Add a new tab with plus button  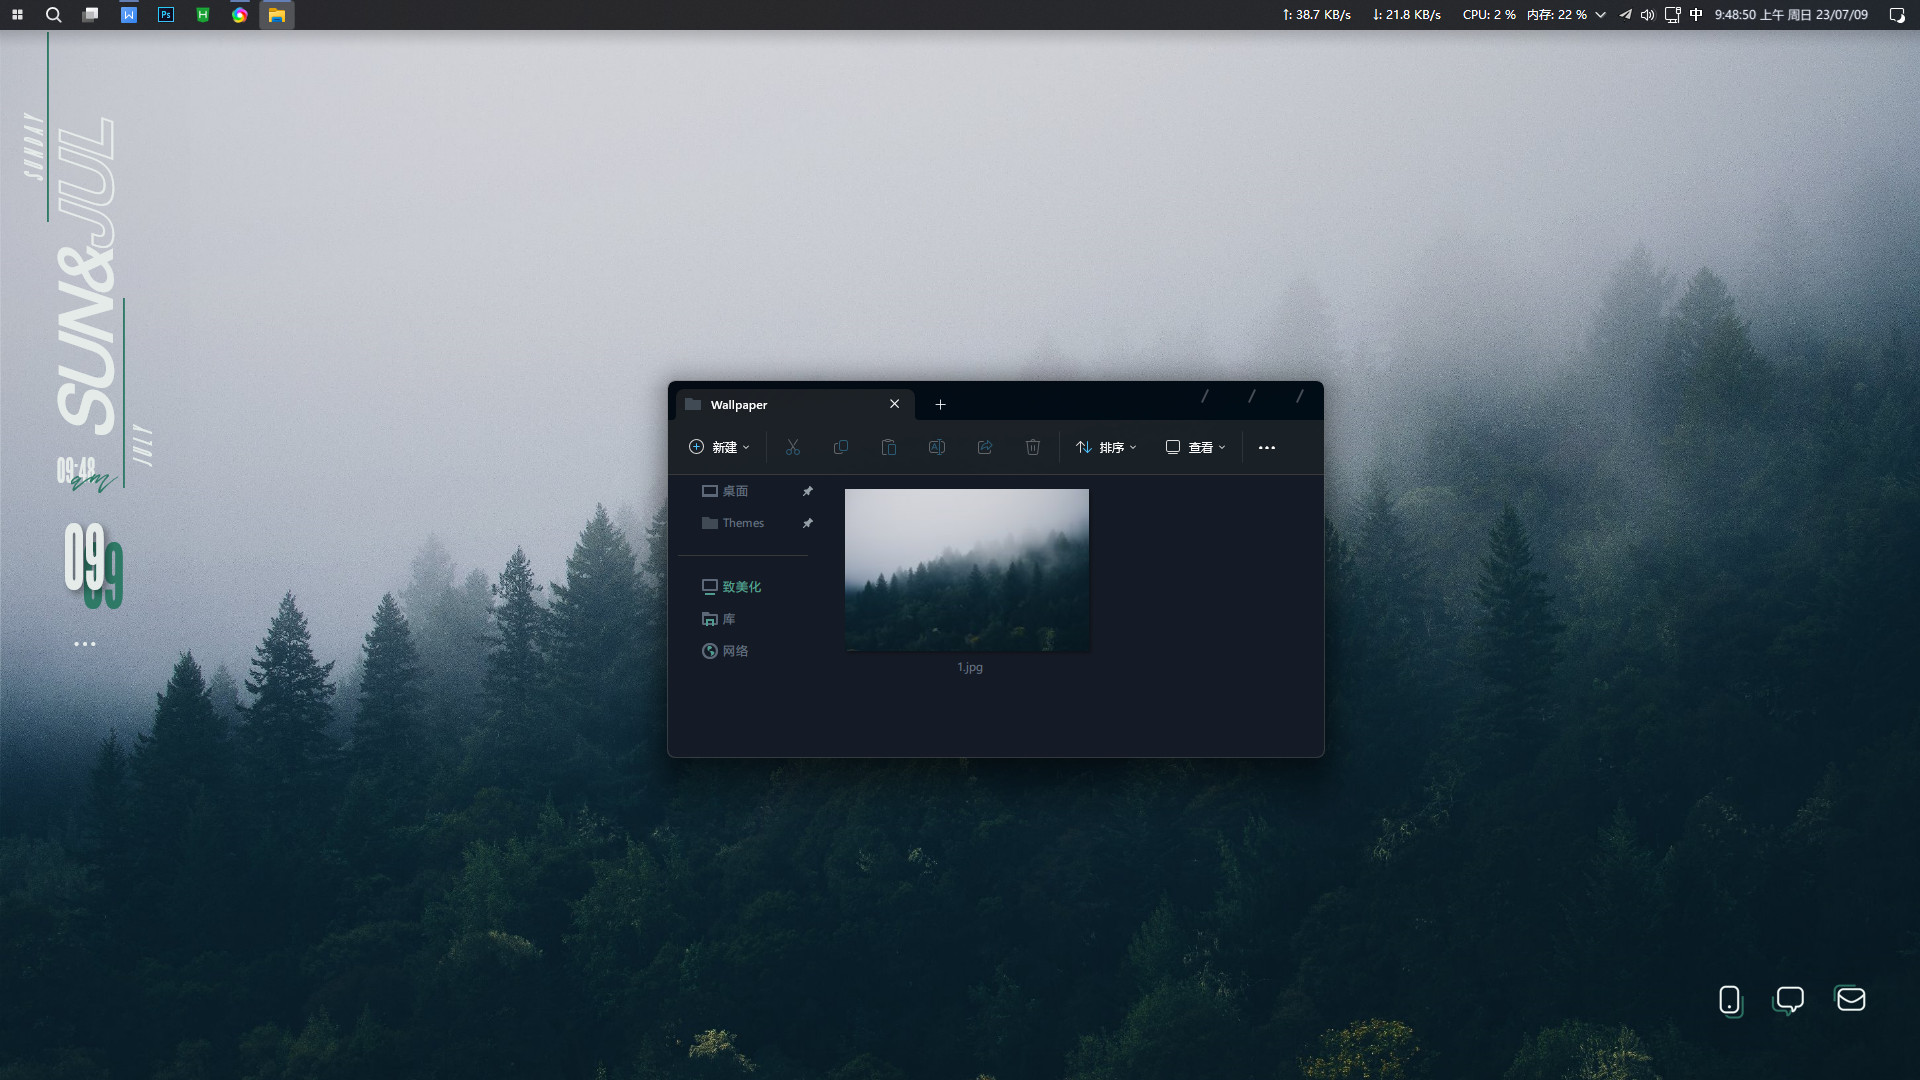[x=940, y=405]
